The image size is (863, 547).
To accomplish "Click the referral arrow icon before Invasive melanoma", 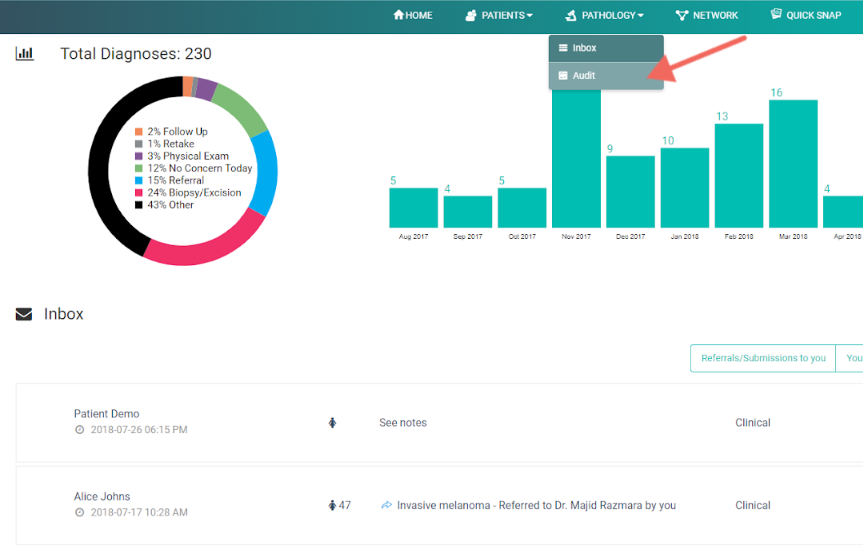I will point(386,506).
